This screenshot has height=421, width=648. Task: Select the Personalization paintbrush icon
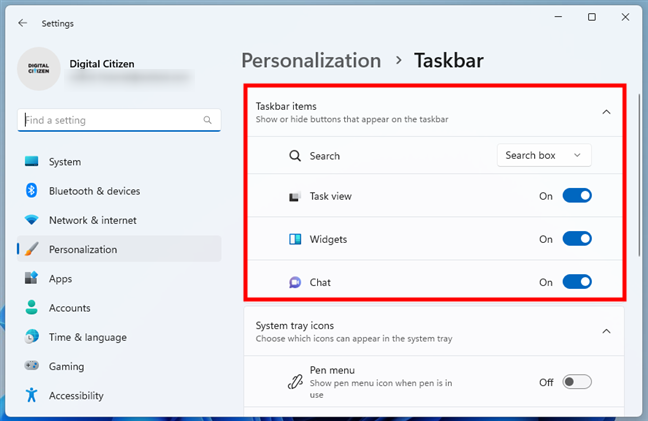31,249
